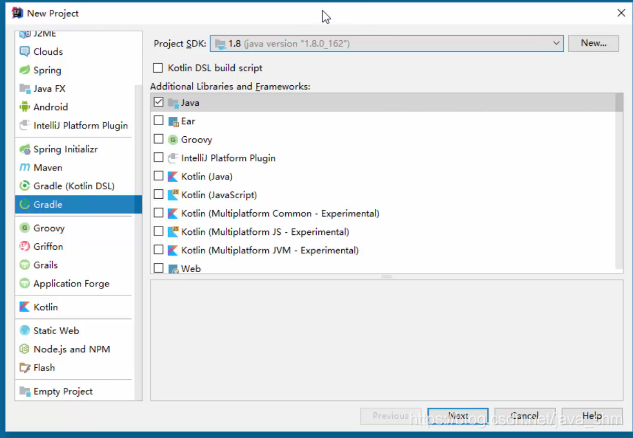The width and height of the screenshot is (633, 438).
Task: Click the Kotlin (JavaScript) framework icon
Action: tap(173, 195)
